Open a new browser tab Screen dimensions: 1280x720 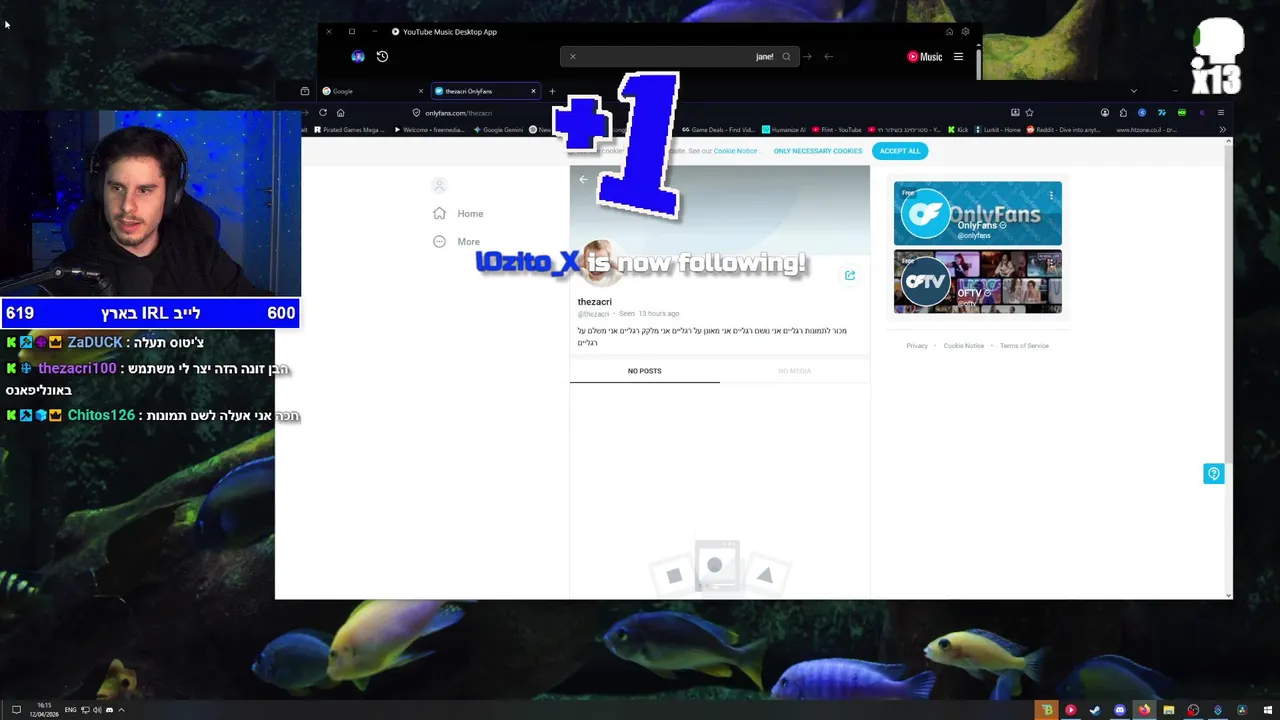[x=551, y=91]
